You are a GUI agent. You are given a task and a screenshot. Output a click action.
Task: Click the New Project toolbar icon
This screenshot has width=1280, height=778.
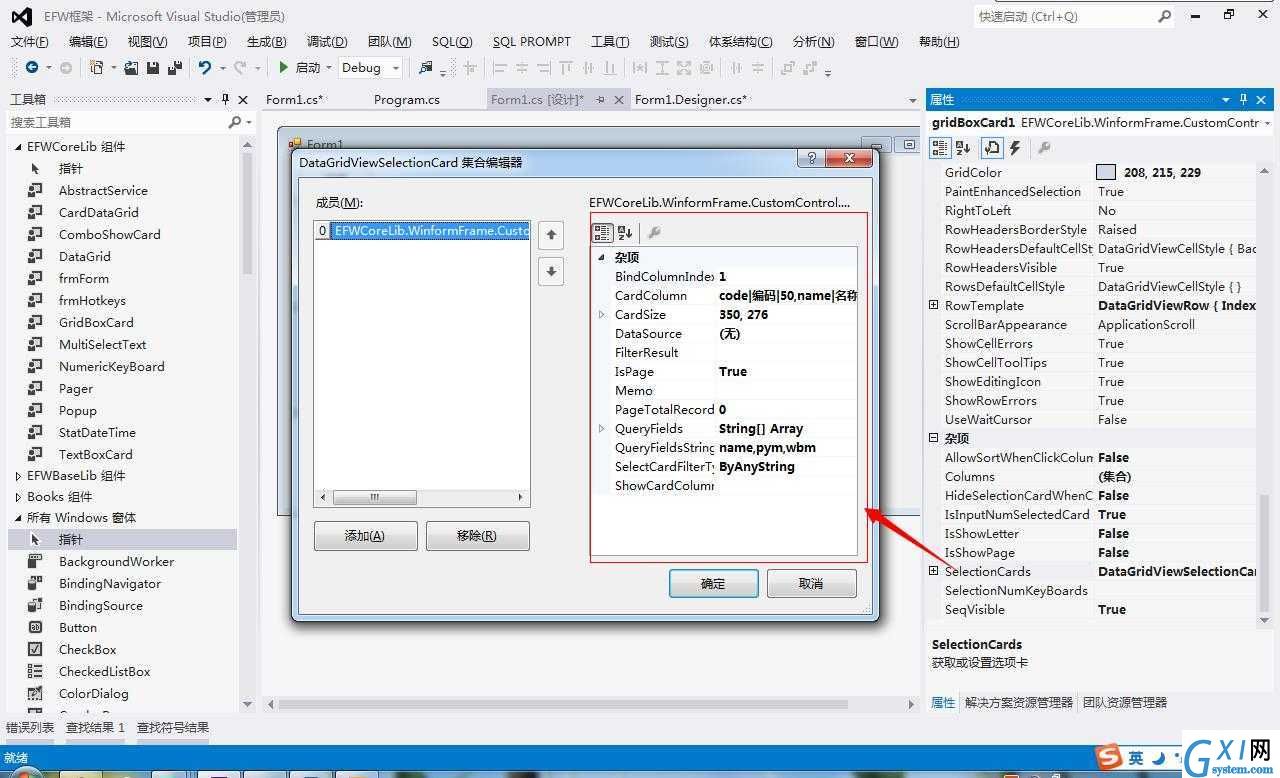[x=97, y=67]
